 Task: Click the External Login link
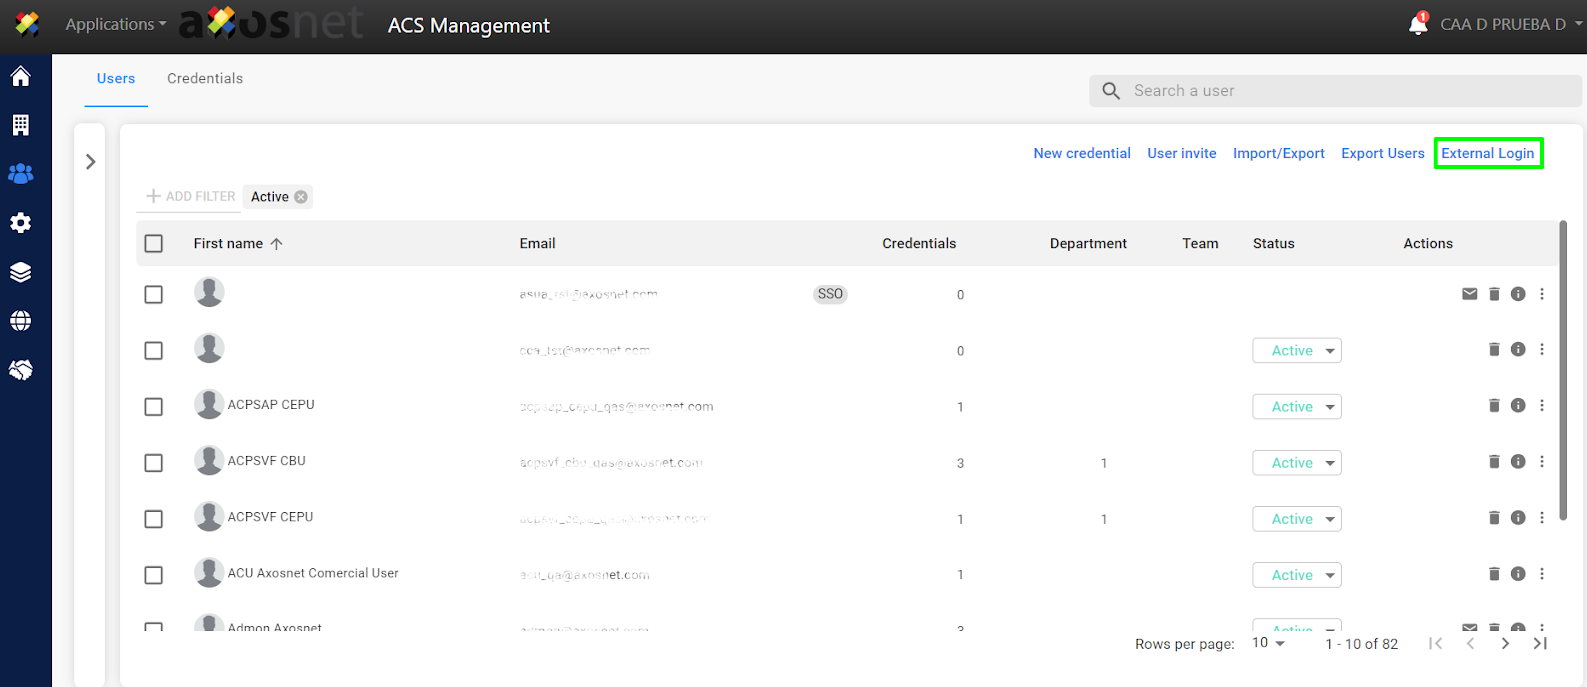coord(1487,153)
